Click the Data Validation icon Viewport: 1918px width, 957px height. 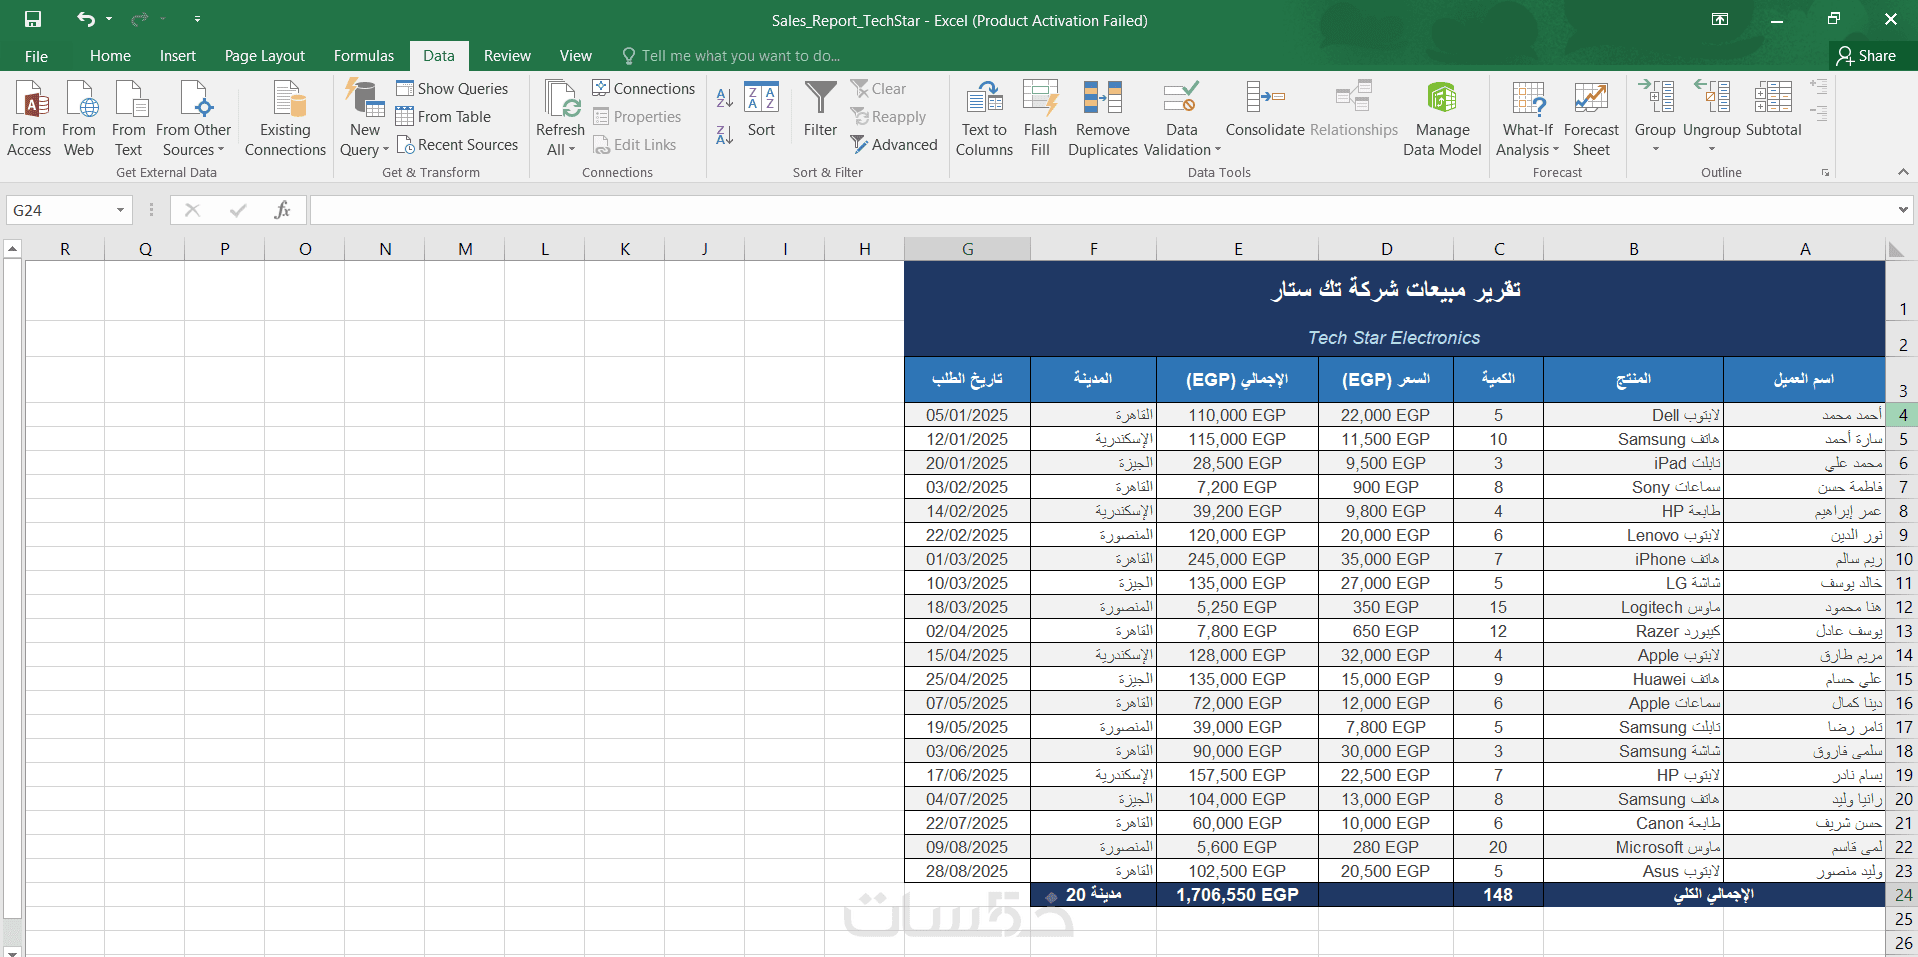coord(1181,99)
